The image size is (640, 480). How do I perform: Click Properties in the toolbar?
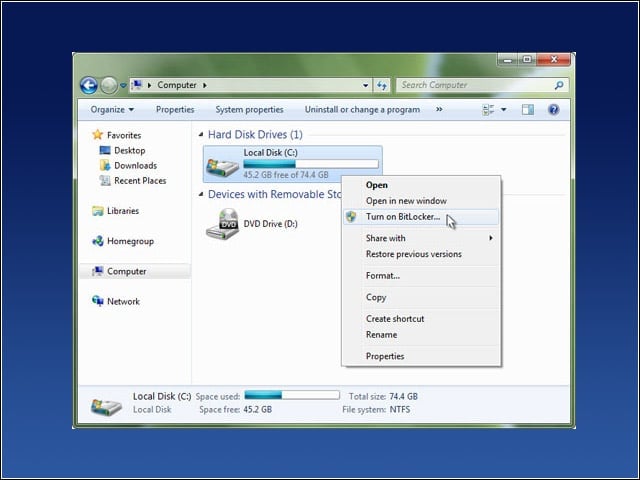pos(175,109)
